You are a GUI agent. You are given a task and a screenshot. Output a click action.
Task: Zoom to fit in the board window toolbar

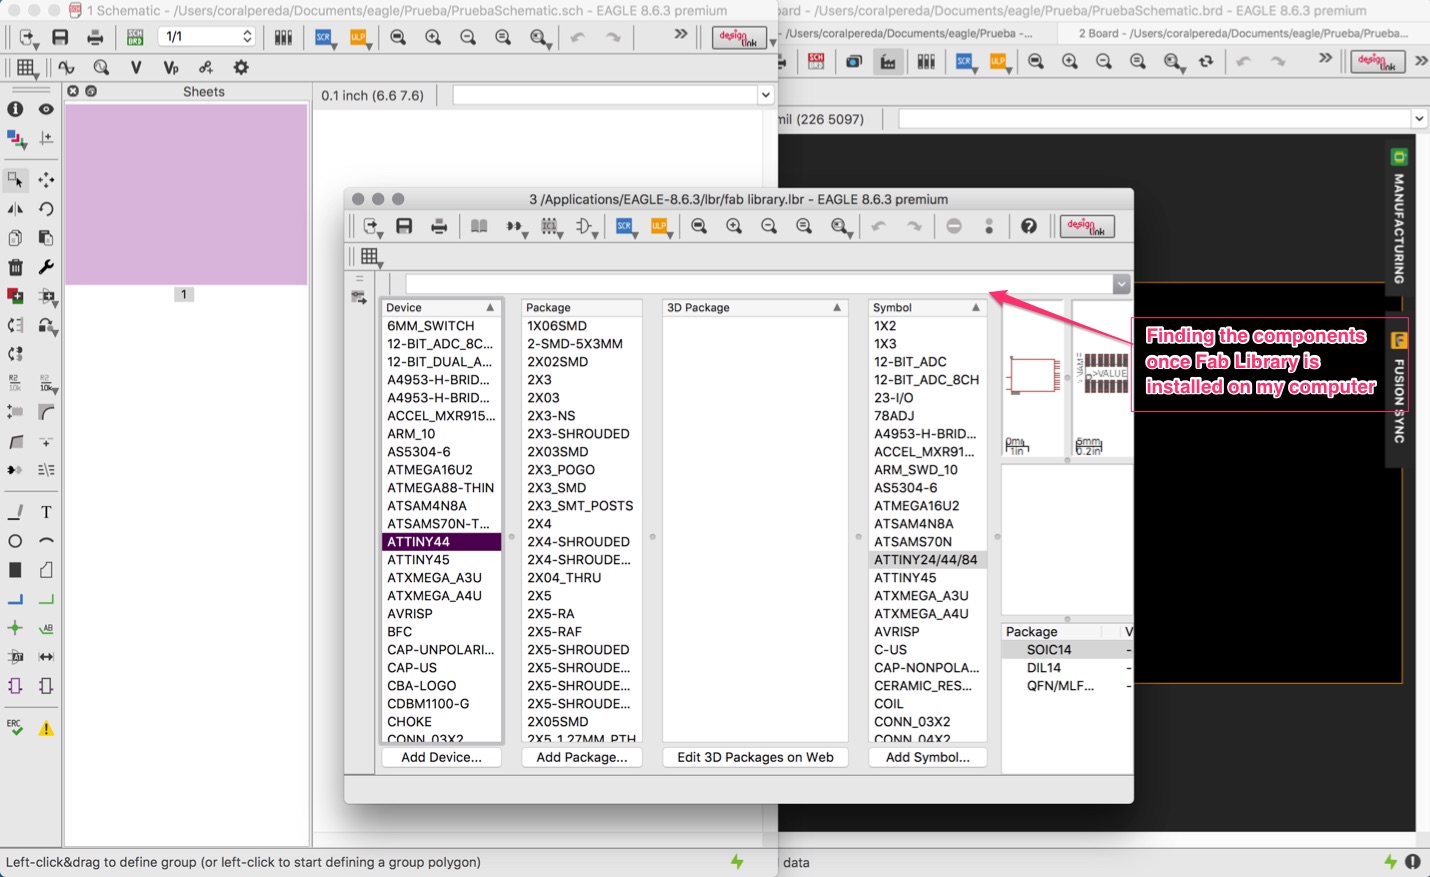[1036, 61]
